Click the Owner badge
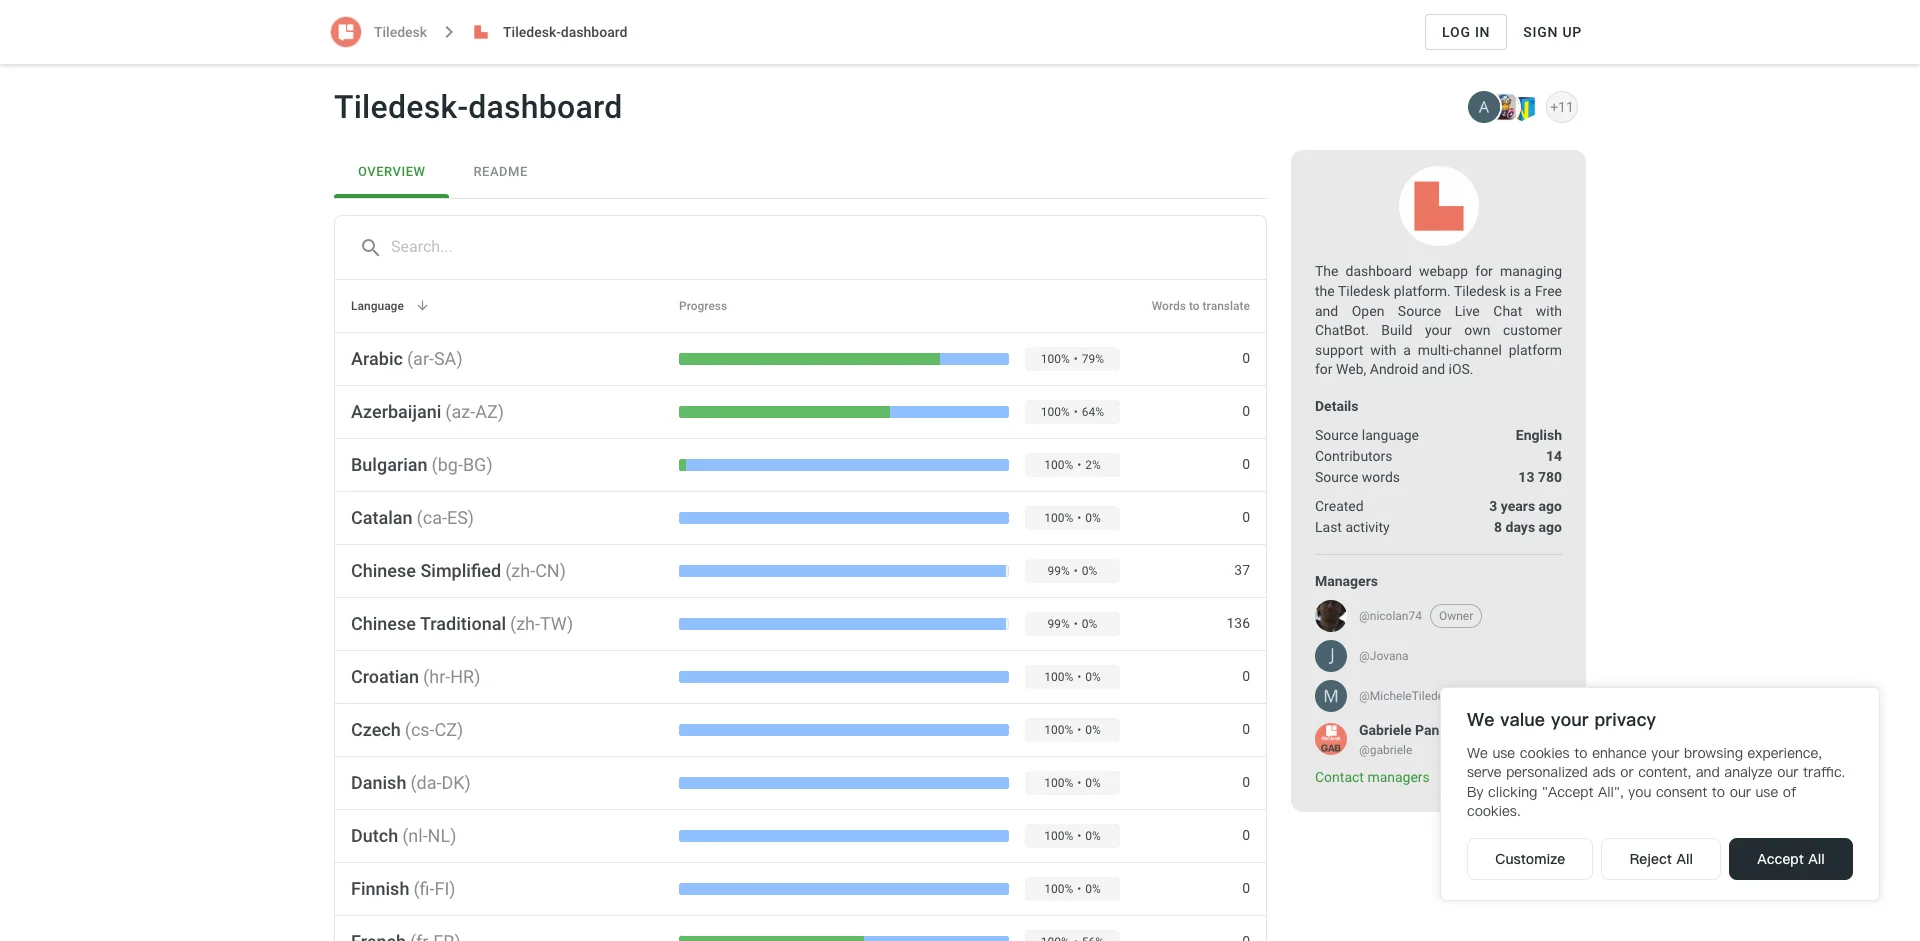 coord(1456,616)
